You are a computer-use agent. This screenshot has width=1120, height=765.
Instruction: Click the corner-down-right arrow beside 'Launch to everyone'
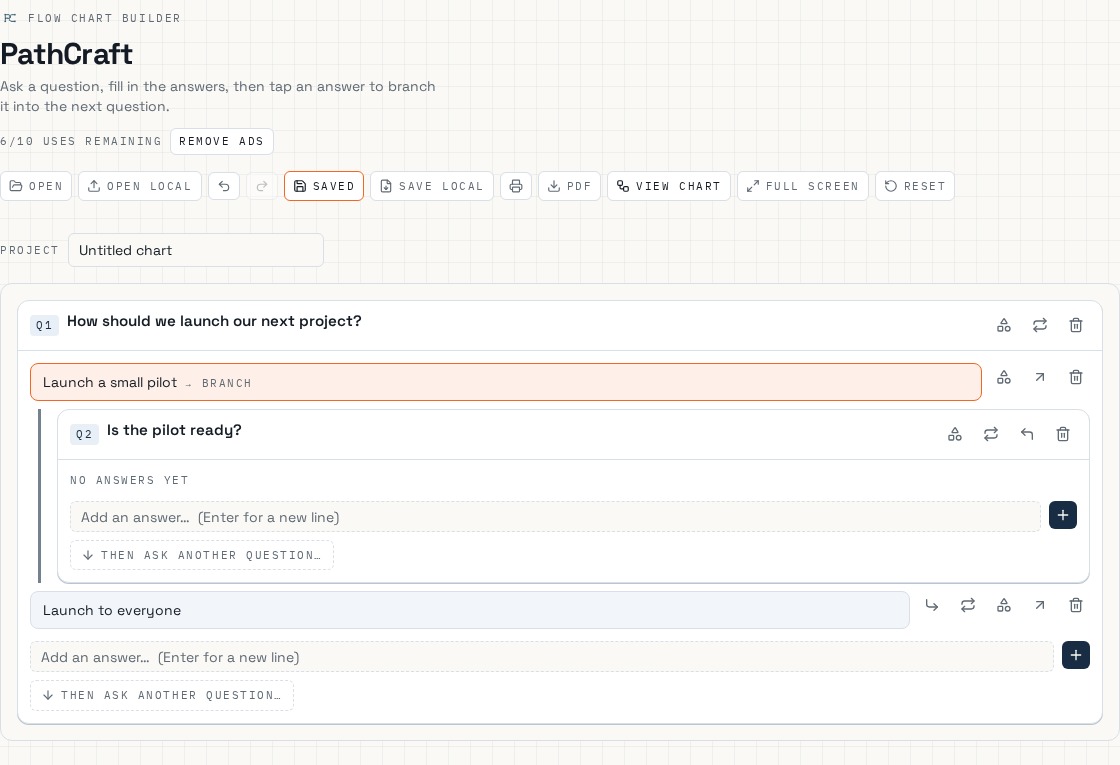pos(931,606)
